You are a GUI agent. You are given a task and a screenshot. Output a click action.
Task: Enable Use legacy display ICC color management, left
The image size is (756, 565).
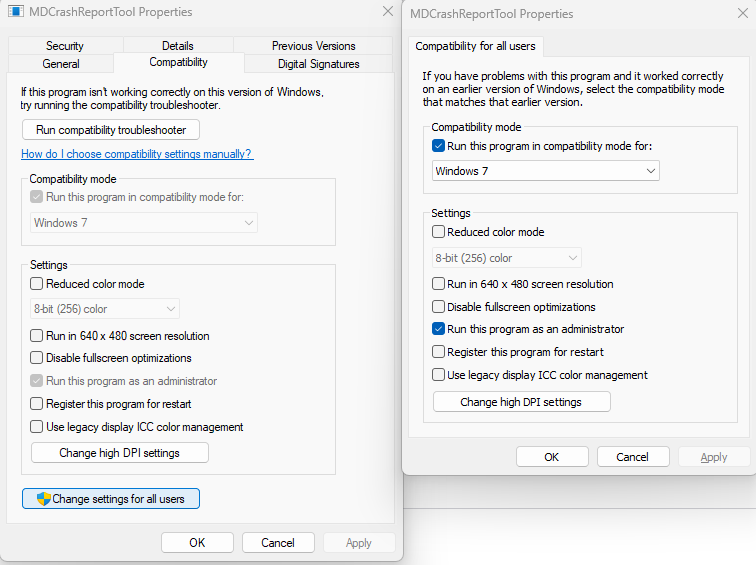(38, 427)
